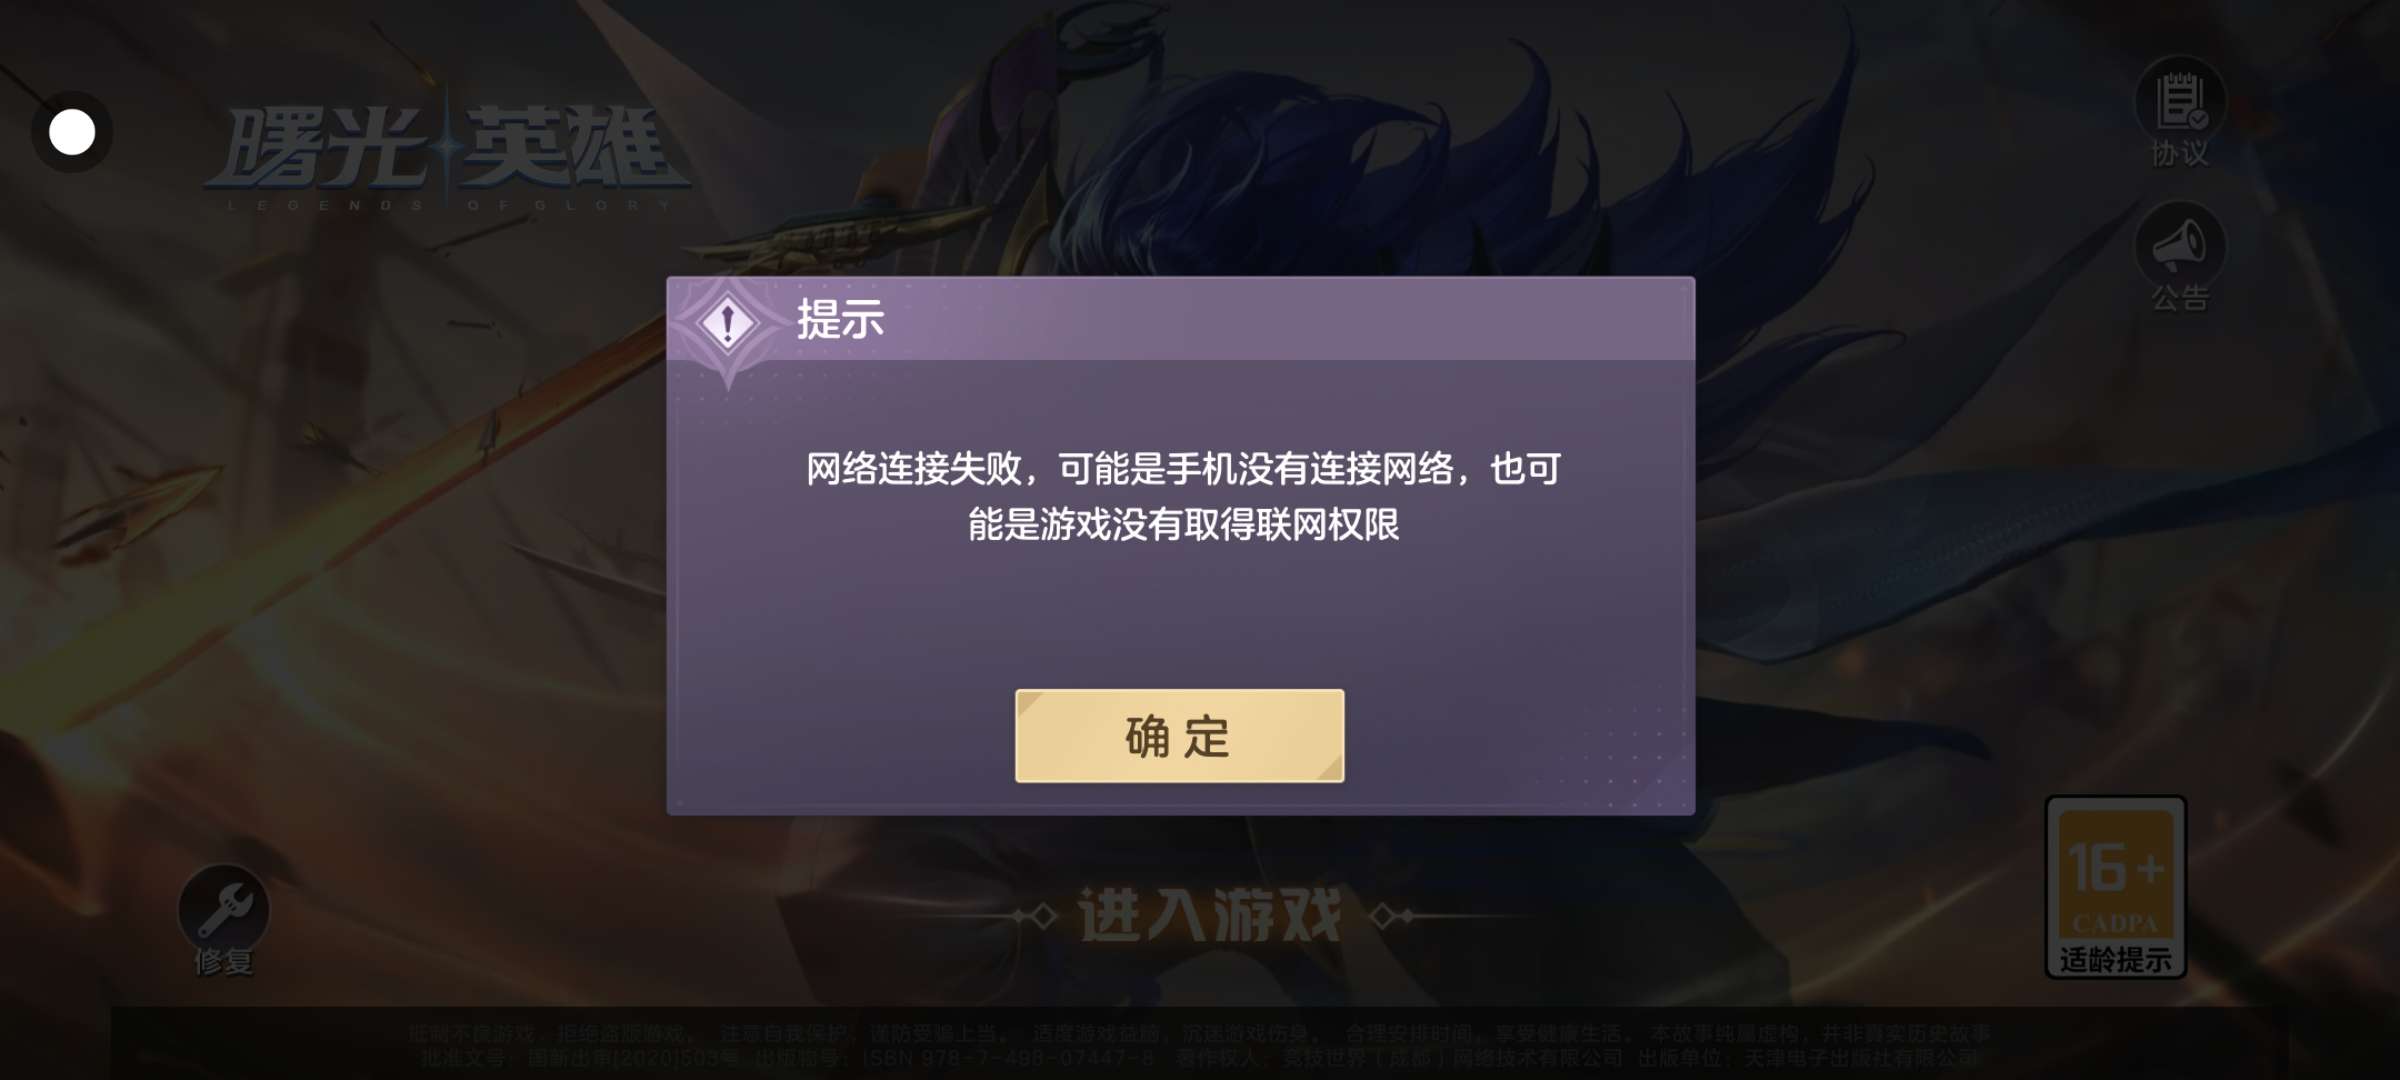Tap the 进入游戏 enter game text
2400x1080 pixels.
(1209, 915)
